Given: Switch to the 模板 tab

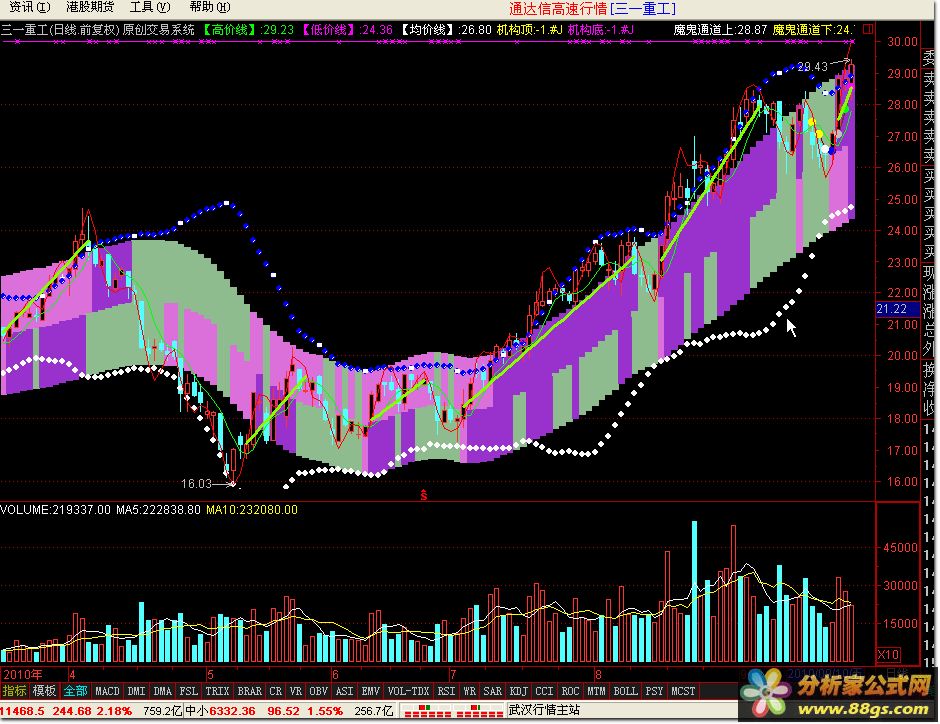Looking at the screenshot, I should pyautogui.click(x=44, y=691).
